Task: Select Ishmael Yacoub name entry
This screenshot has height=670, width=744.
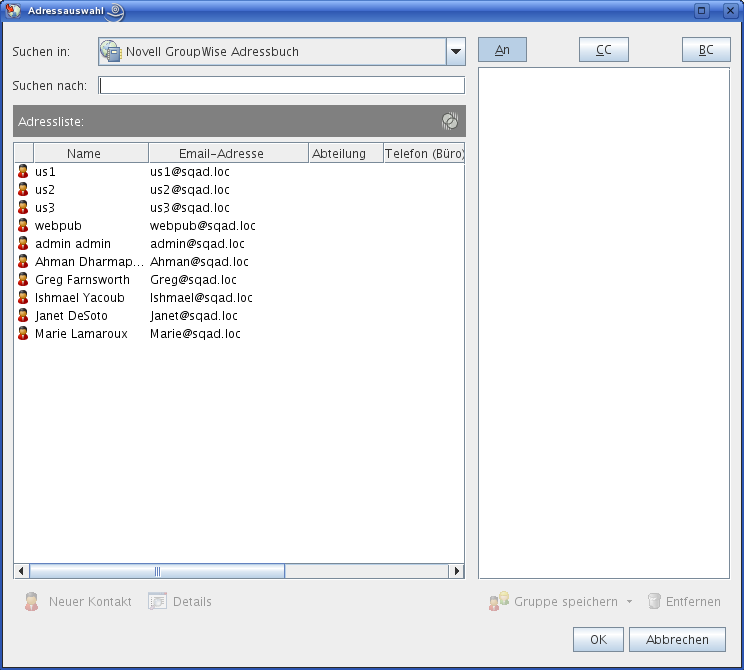Action: [x=80, y=298]
